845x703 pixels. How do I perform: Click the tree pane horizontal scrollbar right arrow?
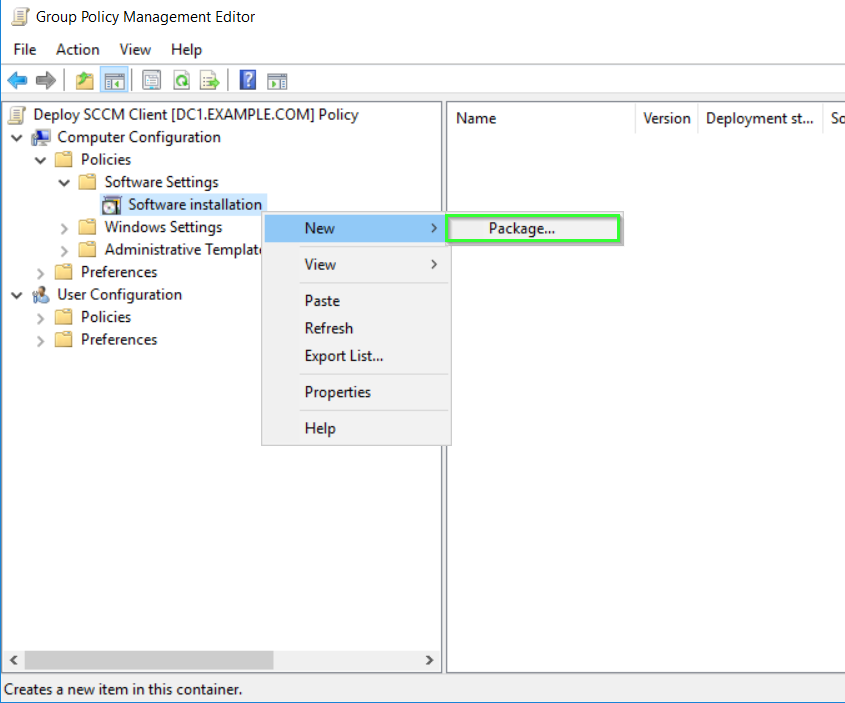(x=429, y=661)
